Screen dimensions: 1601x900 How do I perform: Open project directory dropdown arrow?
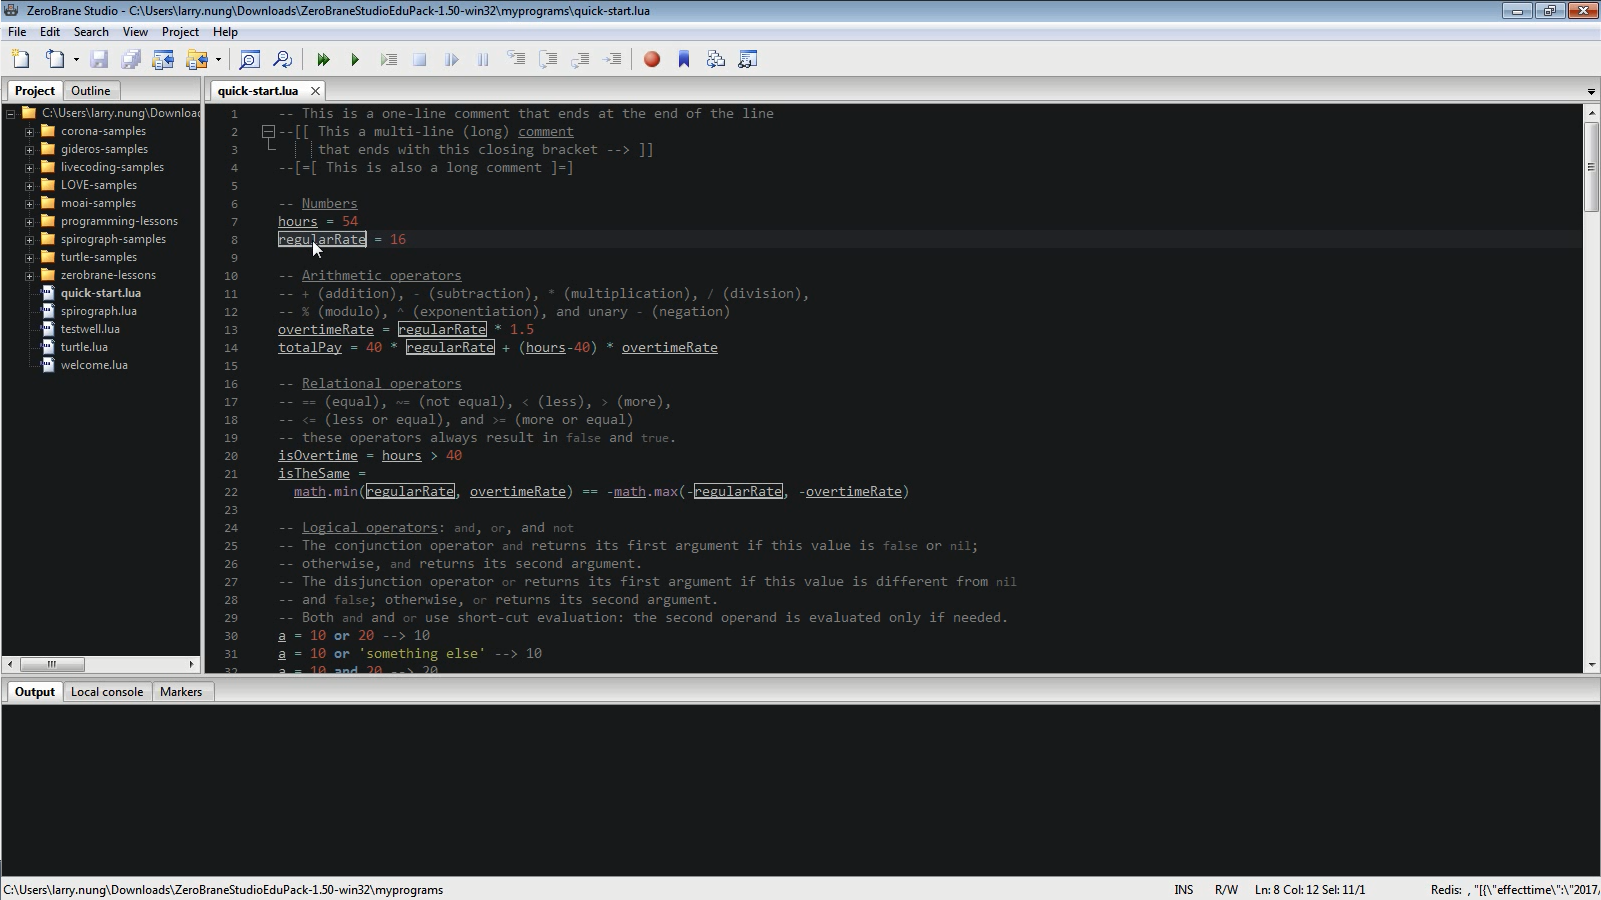click(218, 60)
